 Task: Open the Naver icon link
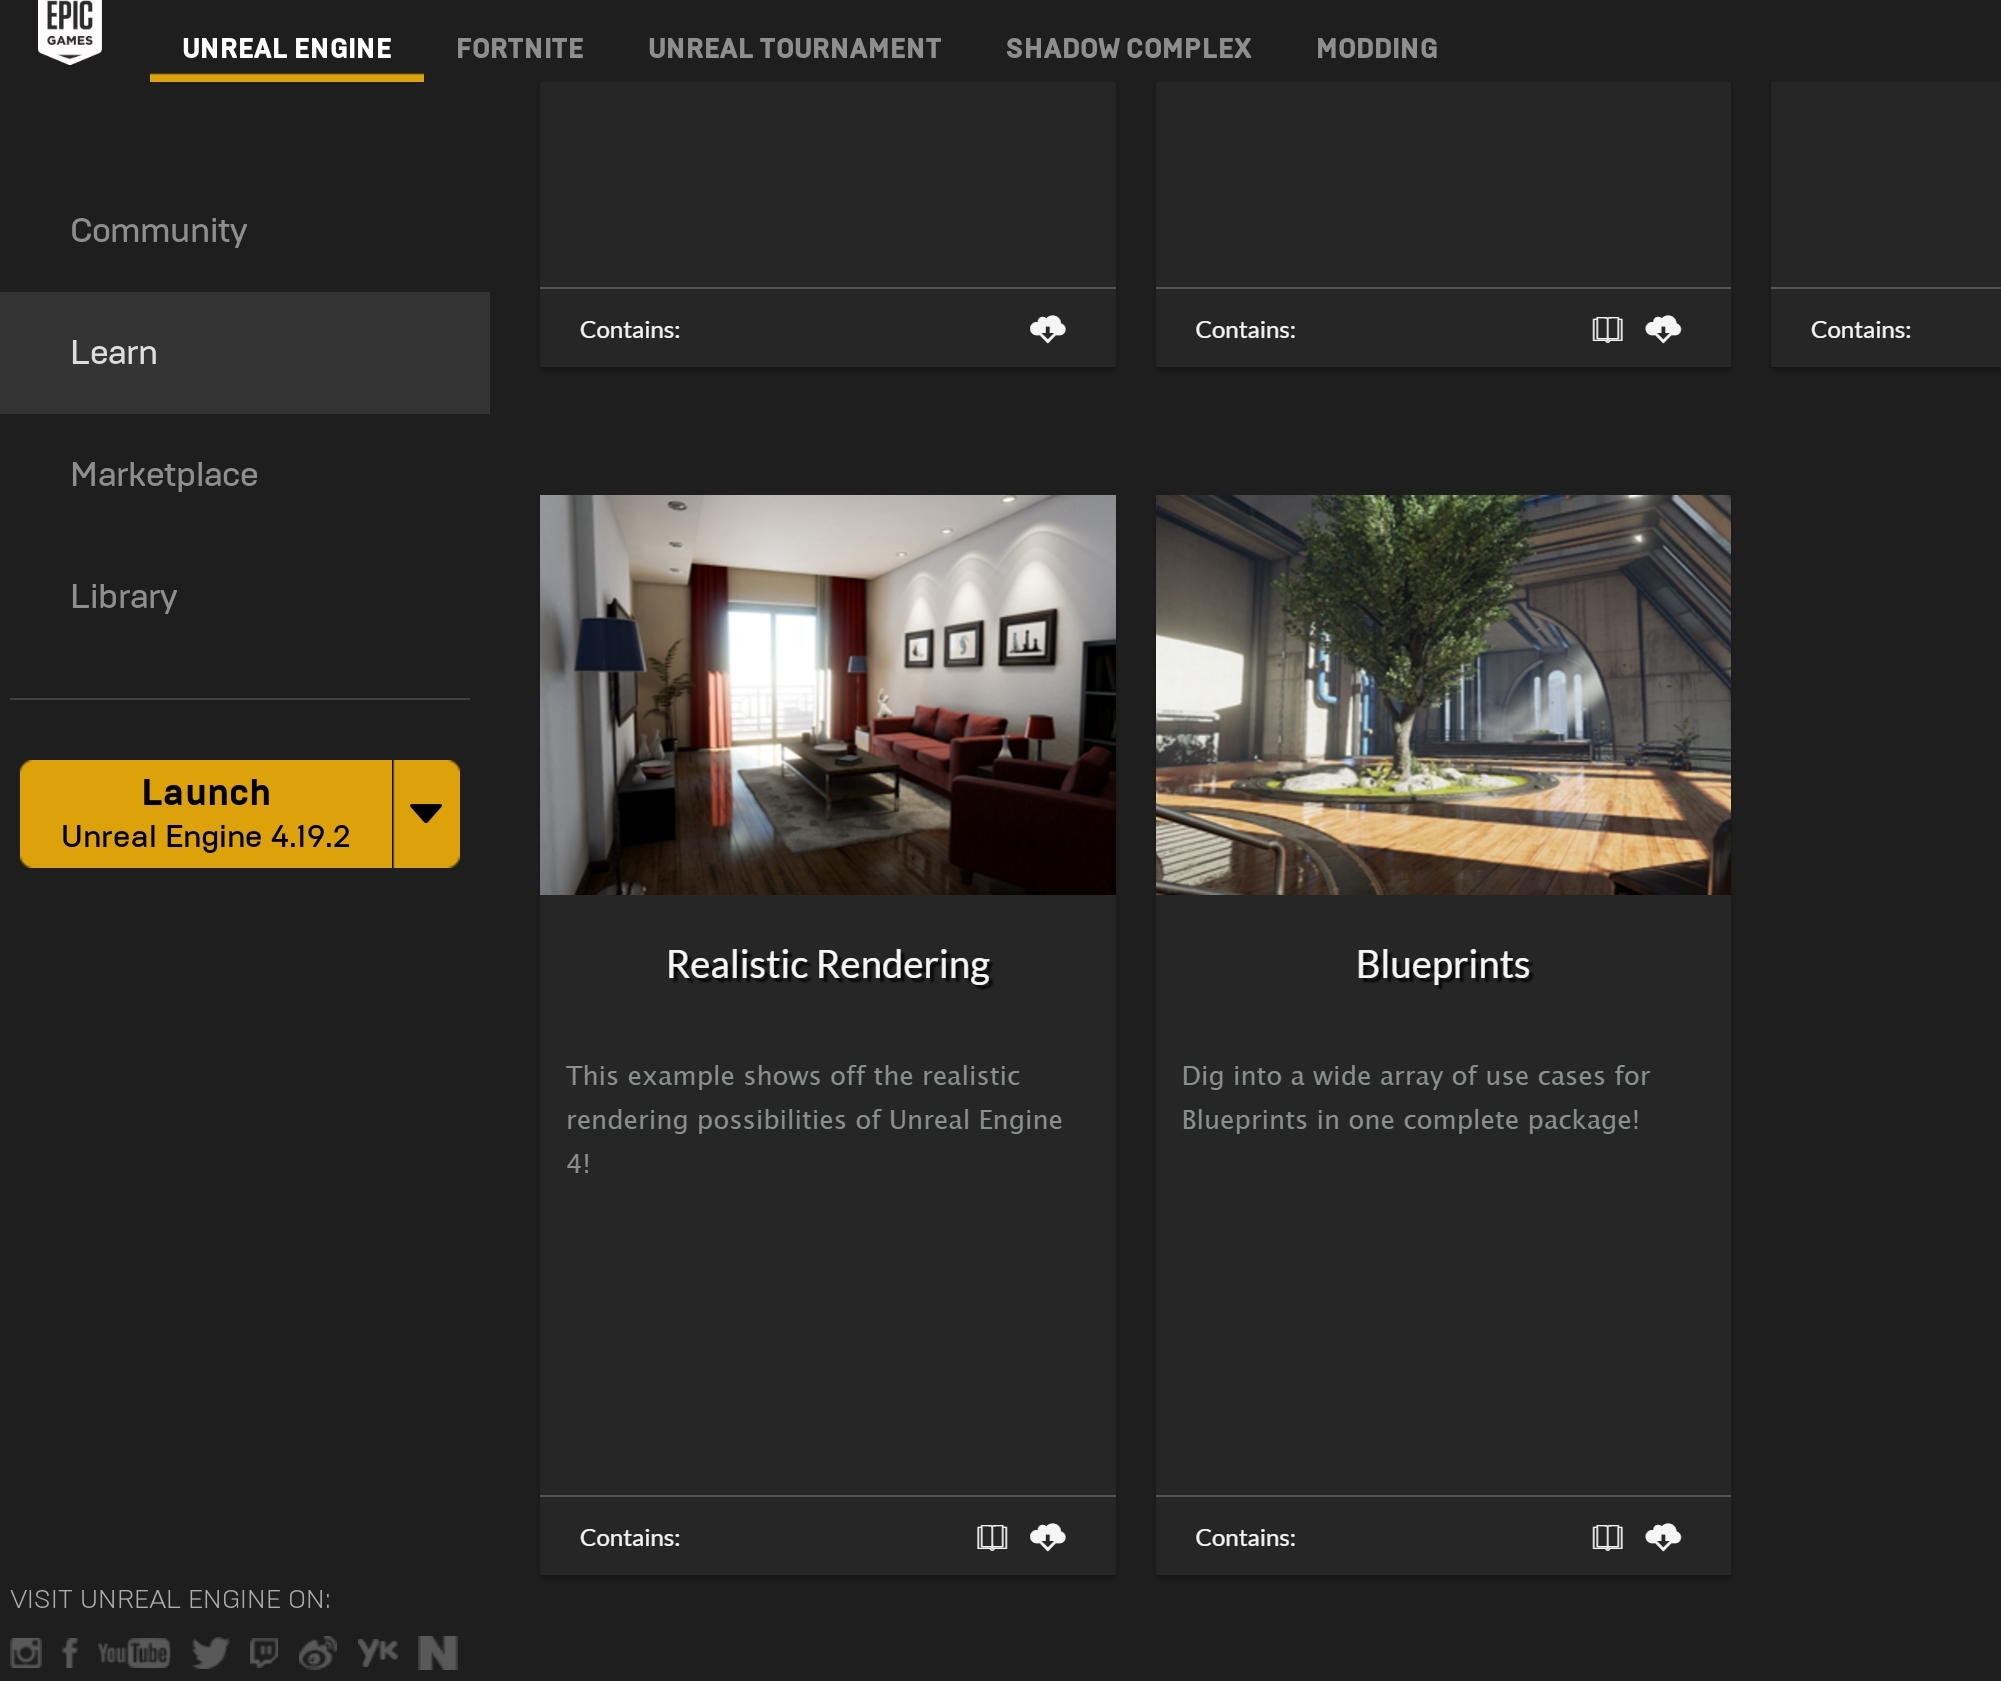coord(438,1652)
